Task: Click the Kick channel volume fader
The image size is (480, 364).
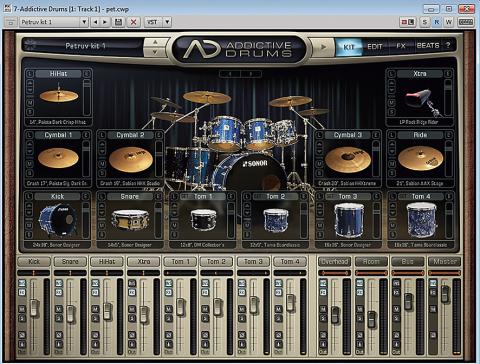Action: pyautogui.click(x=34, y=308)
